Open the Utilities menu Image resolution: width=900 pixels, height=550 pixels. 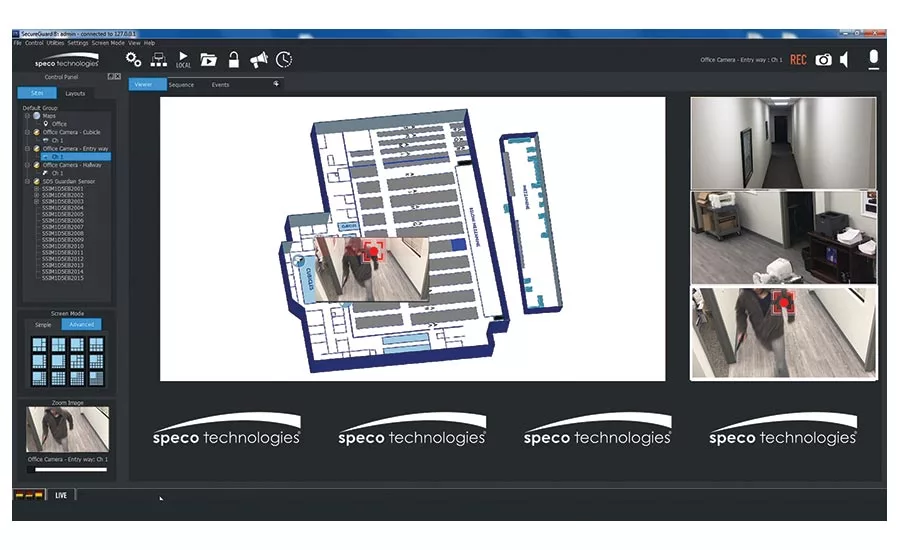tap(55, 43)
